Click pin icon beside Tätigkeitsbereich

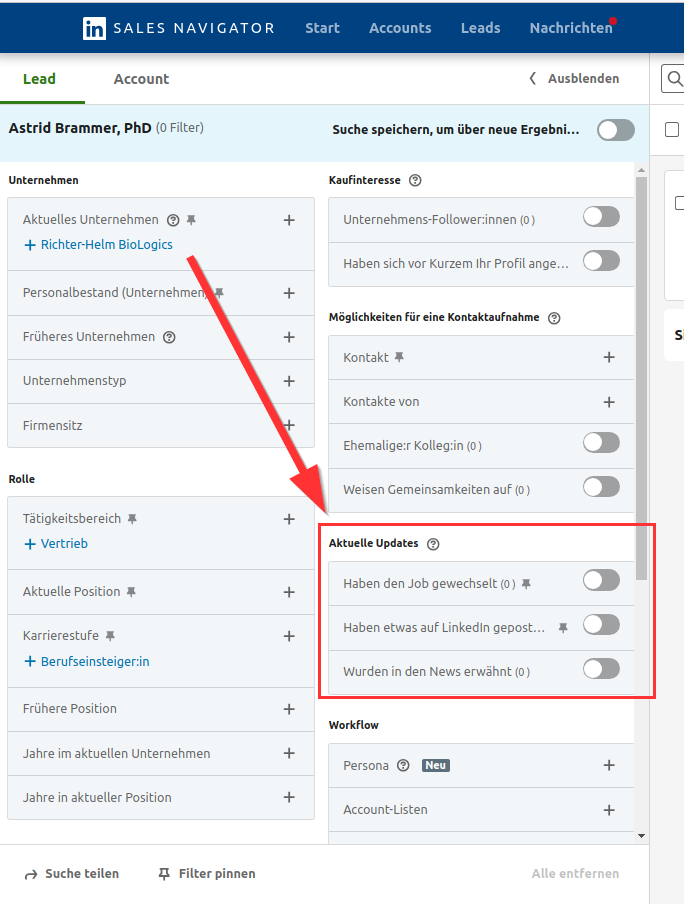[132, 519]
